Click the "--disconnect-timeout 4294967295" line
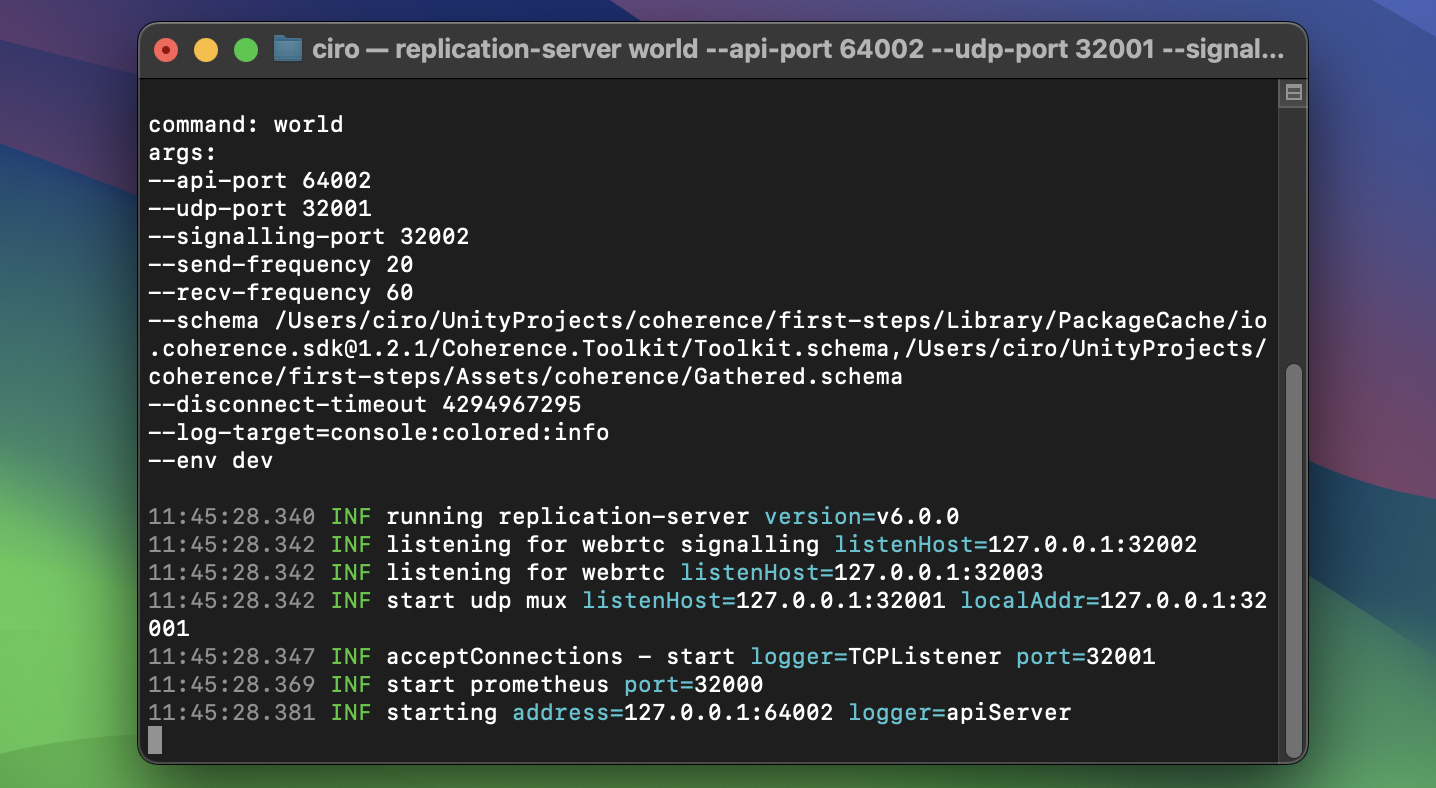The height and width of the screenshot is (788, 1436). (365, 405)
